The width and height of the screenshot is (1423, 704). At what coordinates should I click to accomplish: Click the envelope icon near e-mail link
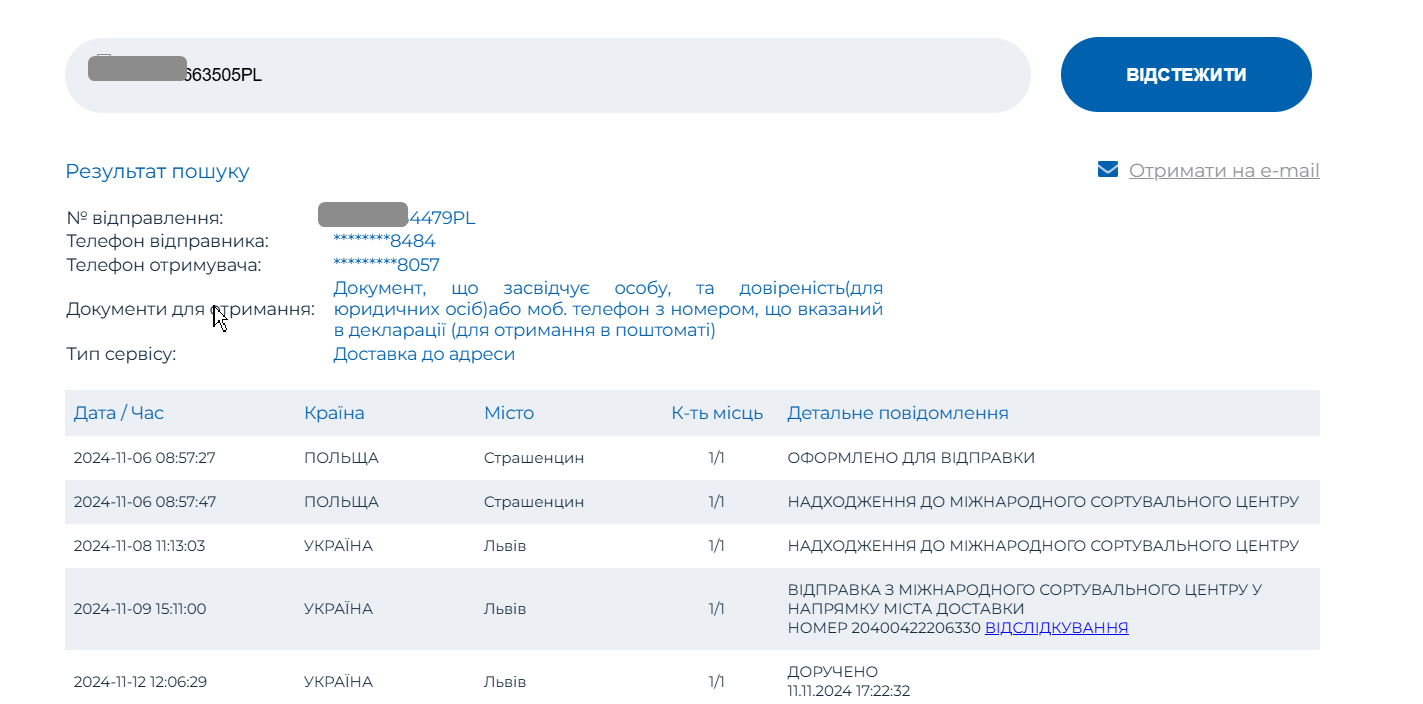pyautogui.click(x=1107, y=170)
